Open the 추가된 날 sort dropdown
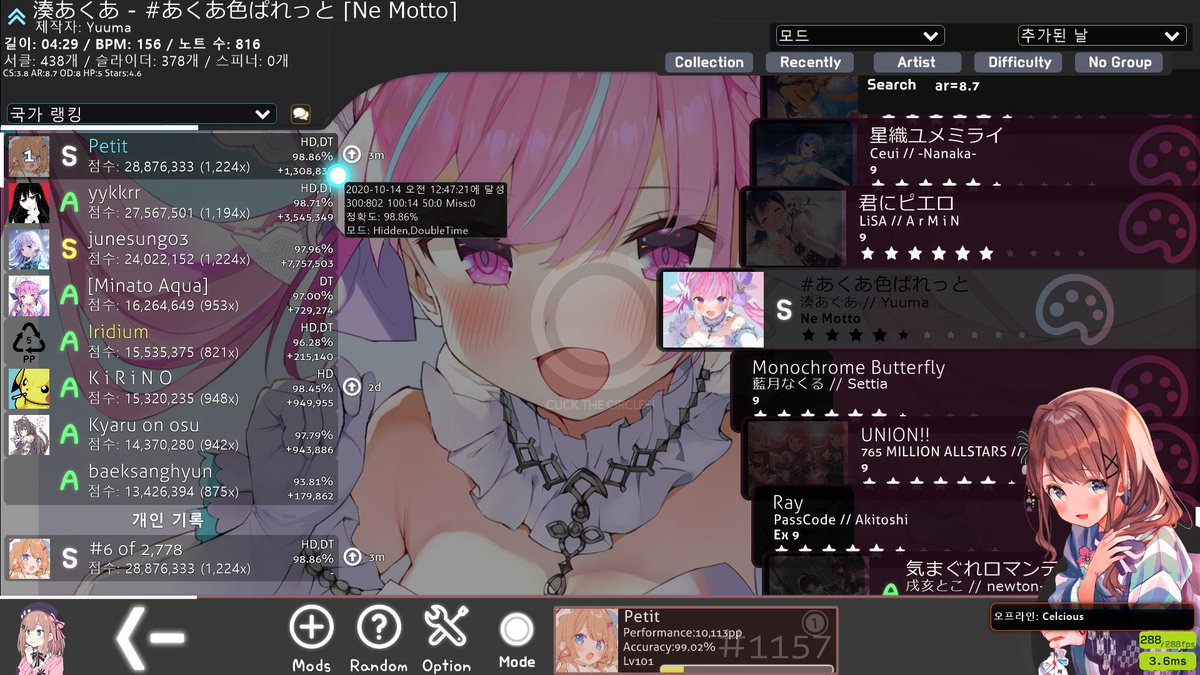 click(1101, 35)
